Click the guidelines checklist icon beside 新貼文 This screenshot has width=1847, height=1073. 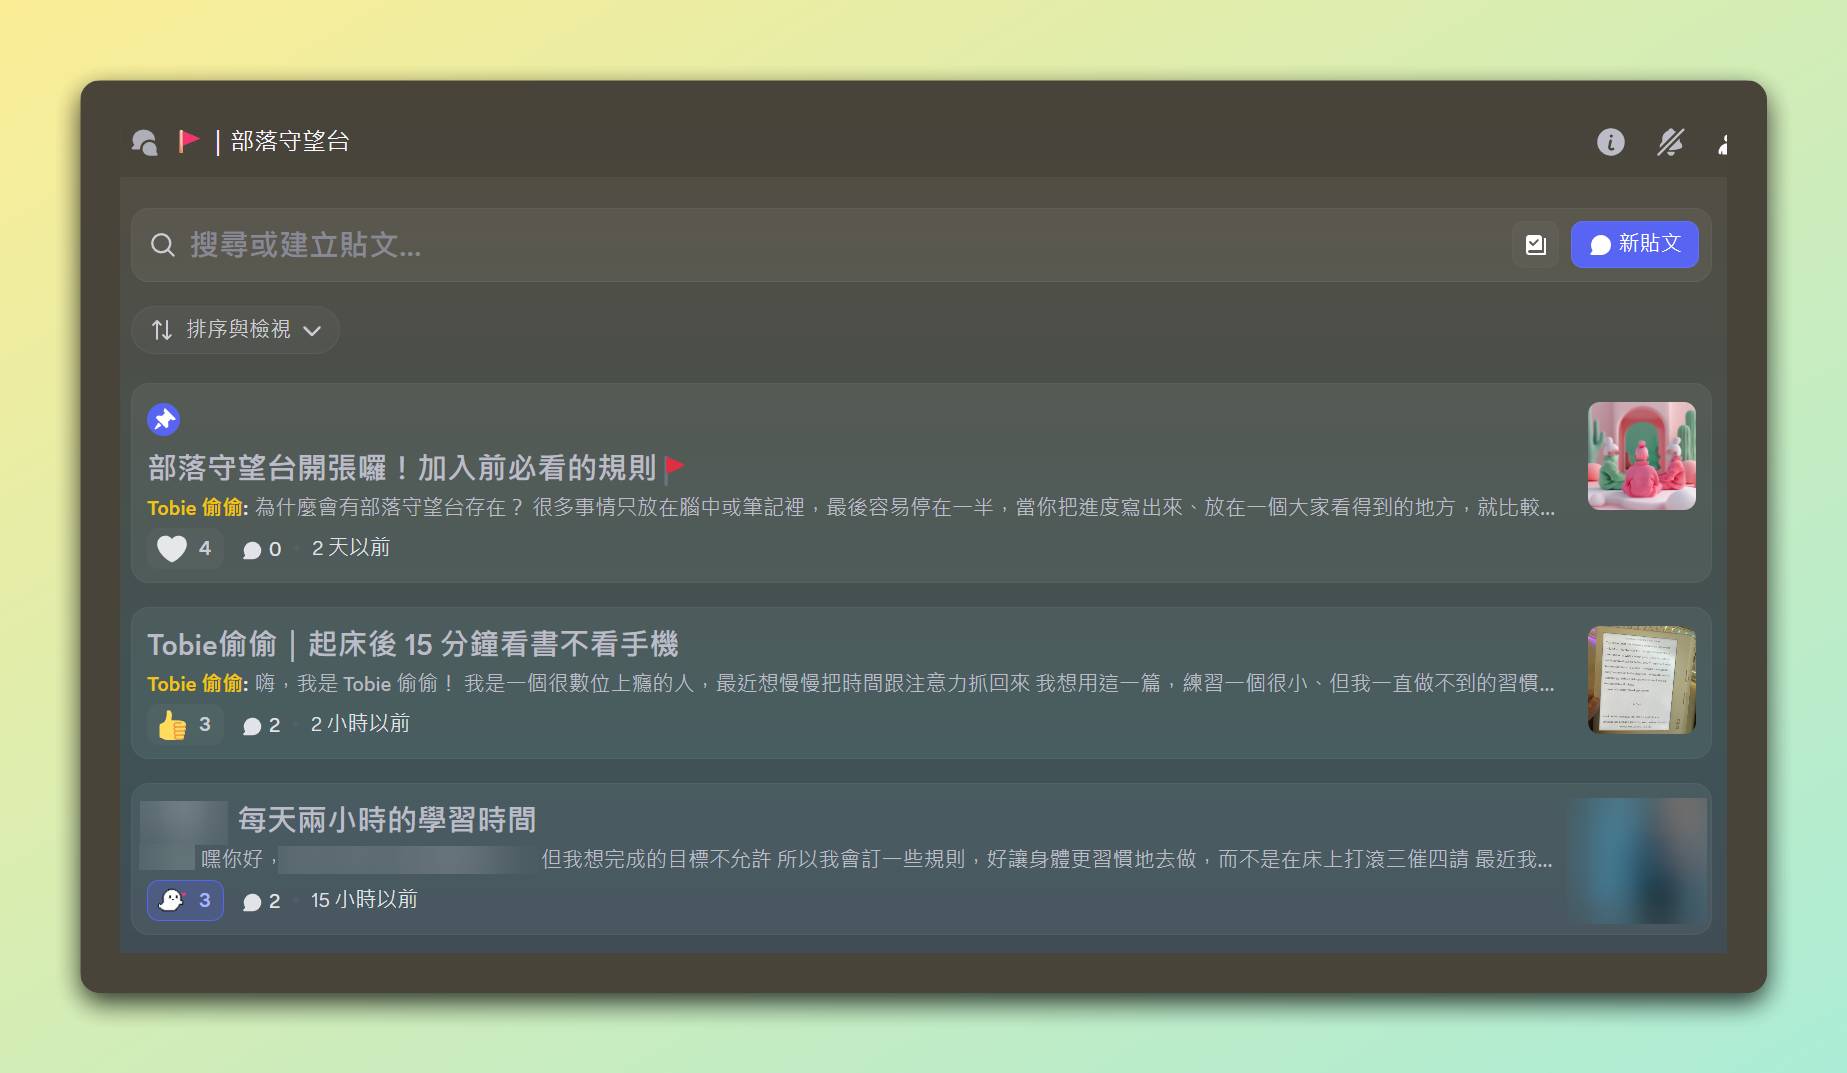[x=1535, y=245]
